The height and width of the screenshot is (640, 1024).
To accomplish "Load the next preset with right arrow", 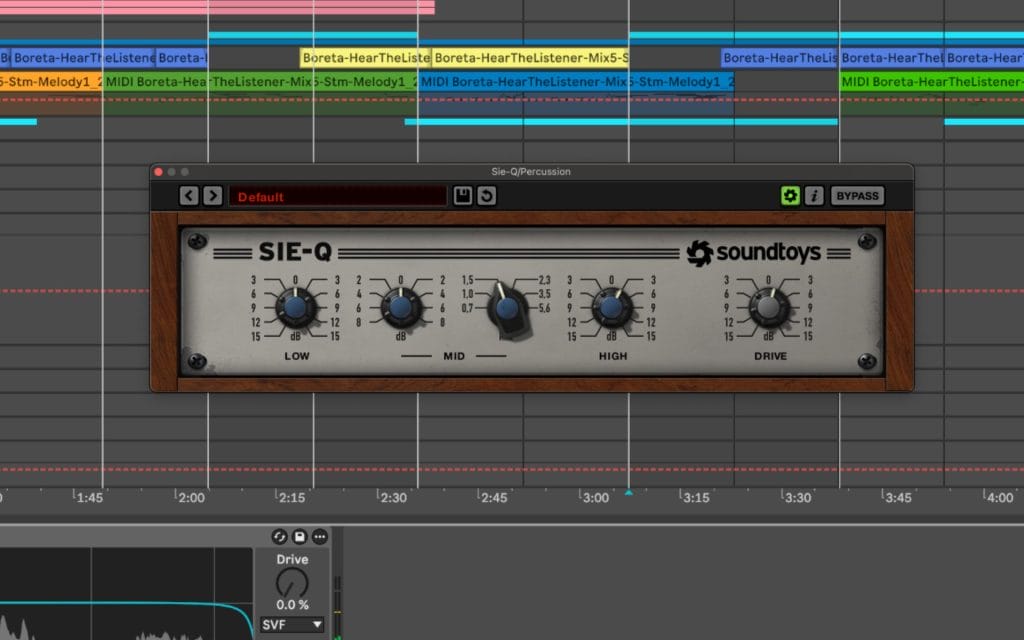I will [212, 196].
